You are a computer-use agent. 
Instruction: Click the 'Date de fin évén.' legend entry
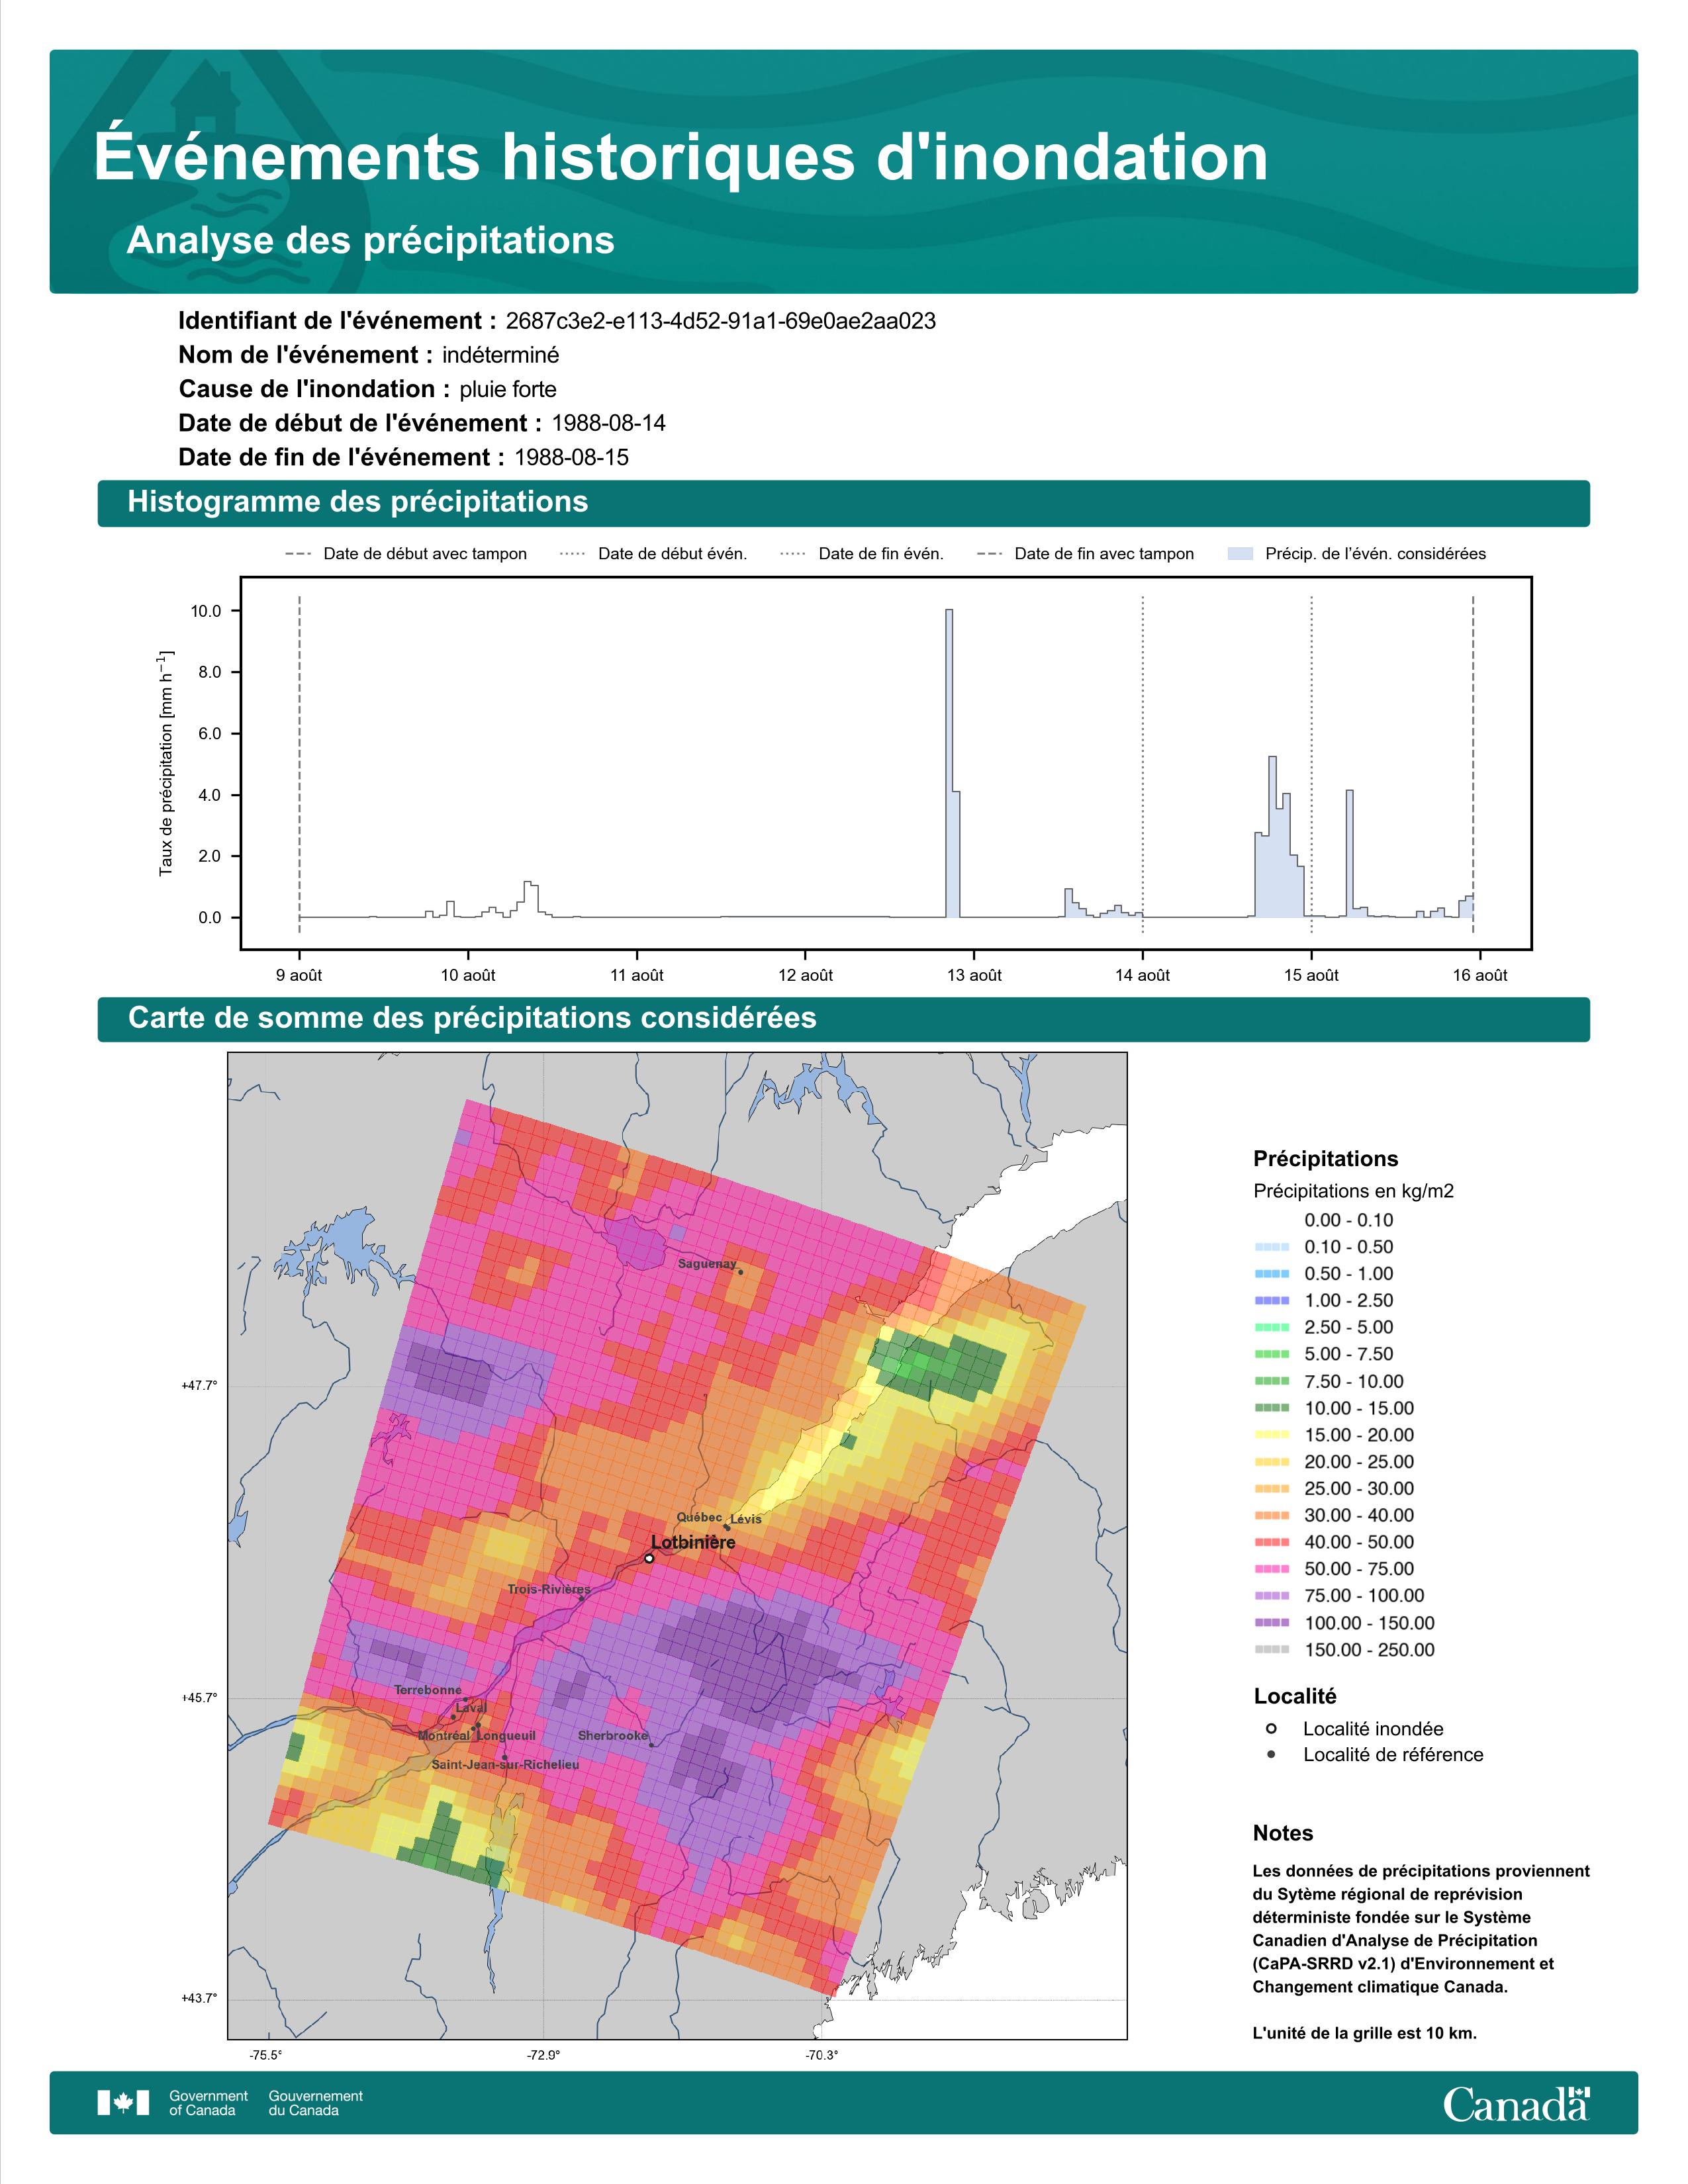(862, 554)
